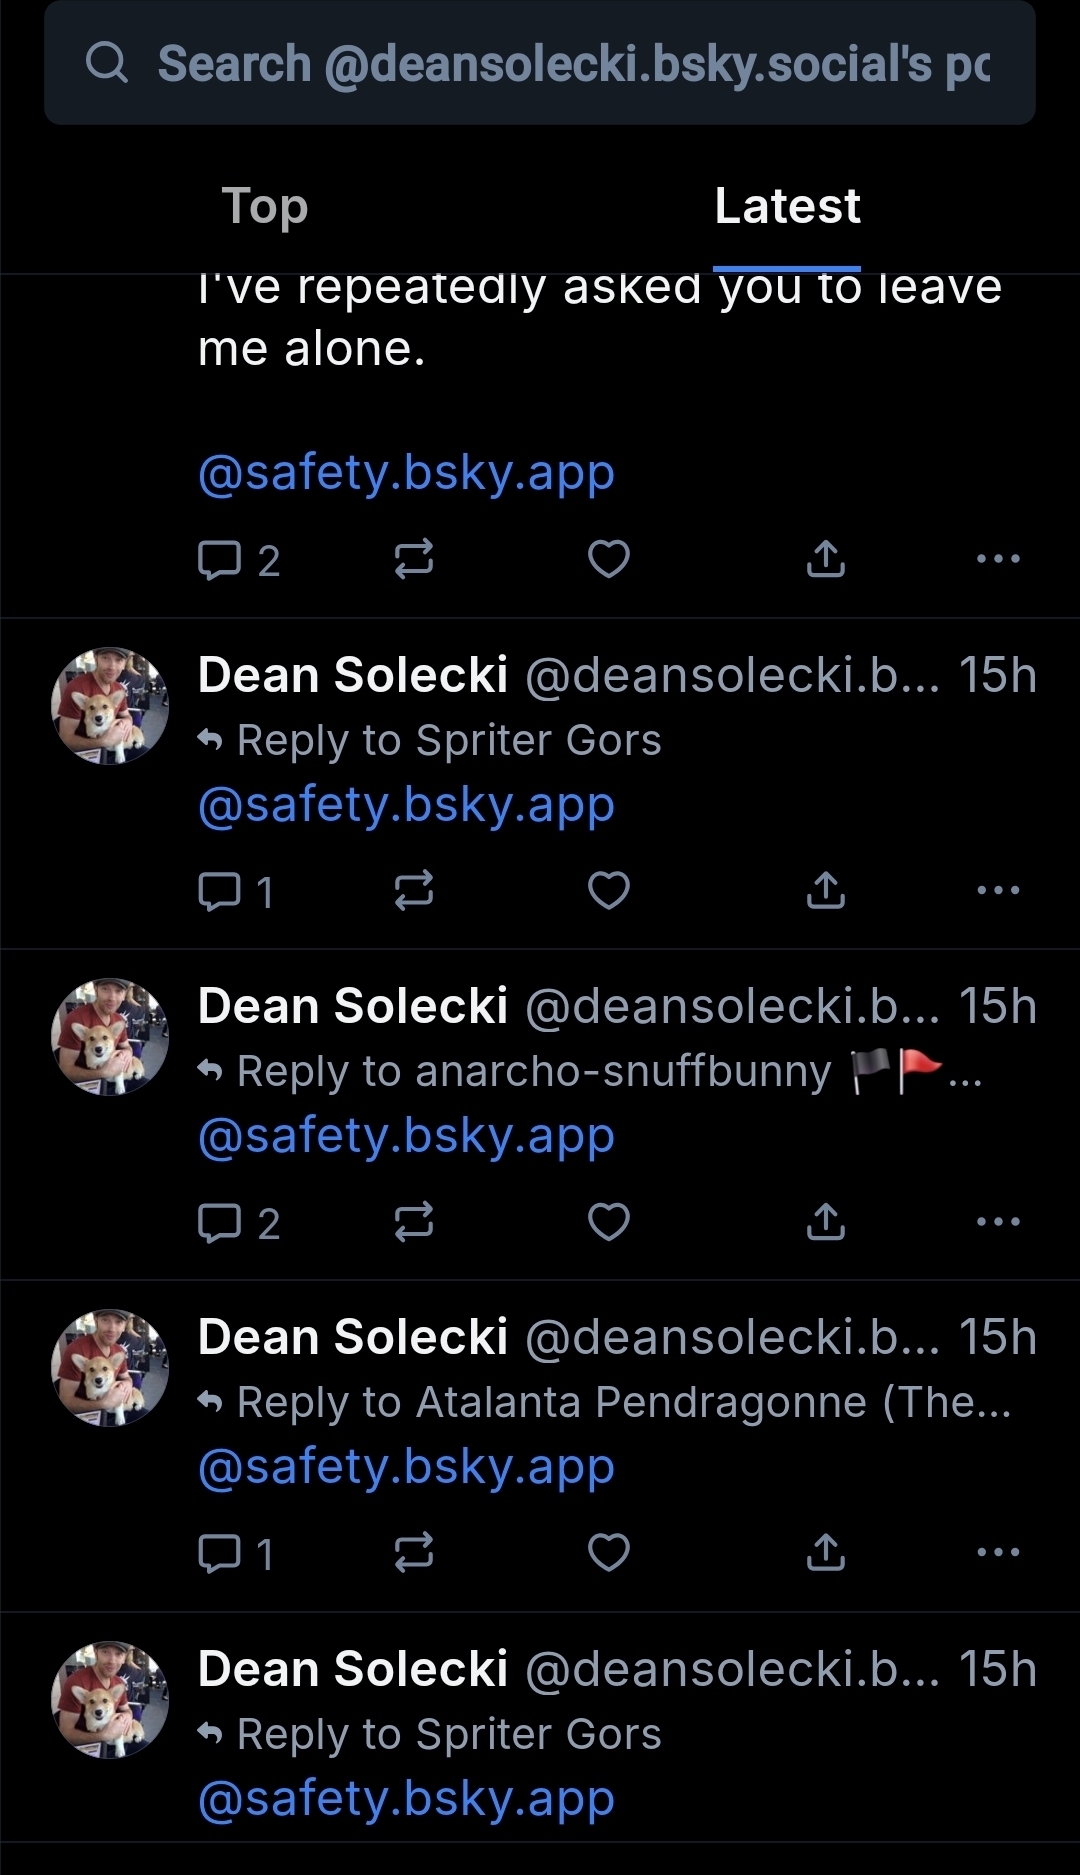Like the 'leave me alone' post
This screenshot has width=1080, height=1875.
(x=608, y=559)
